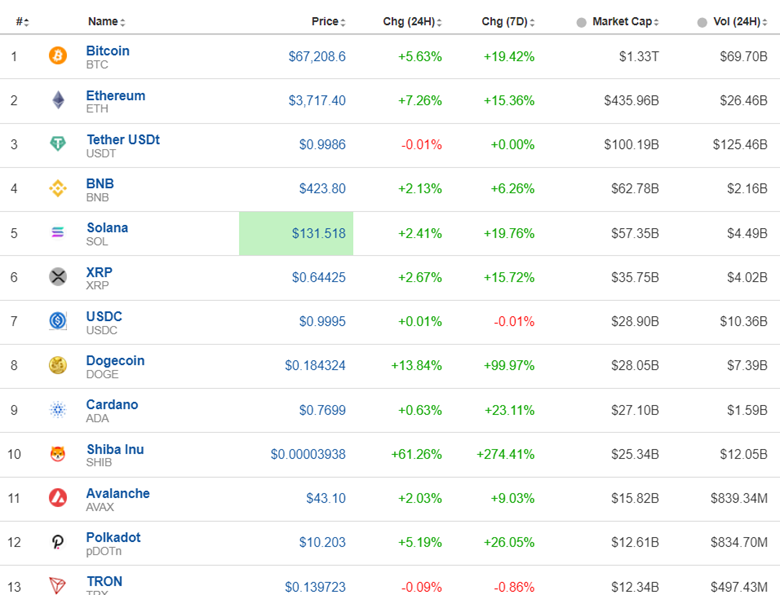Open the Avalanche link
The height and width of the screenshot is (595, 780).
118,493
